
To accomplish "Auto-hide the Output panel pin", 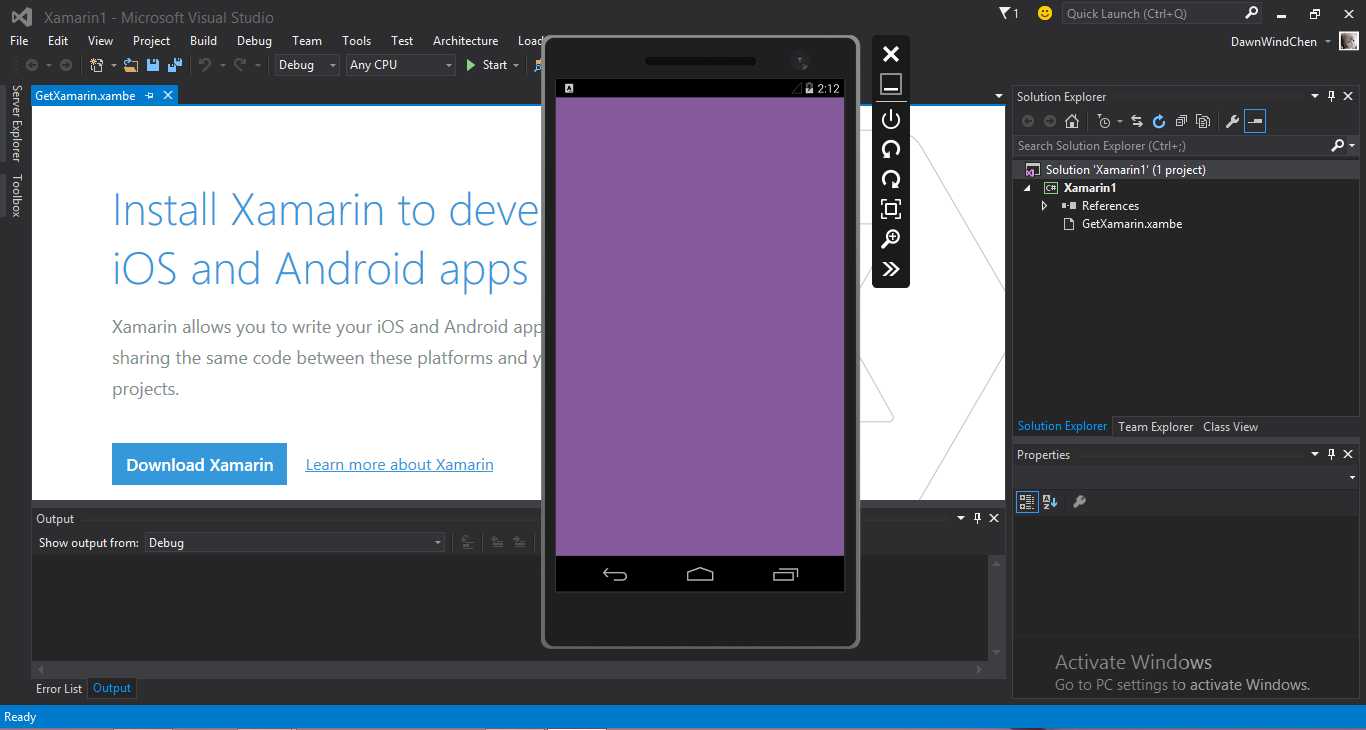I will click(977, 518).
